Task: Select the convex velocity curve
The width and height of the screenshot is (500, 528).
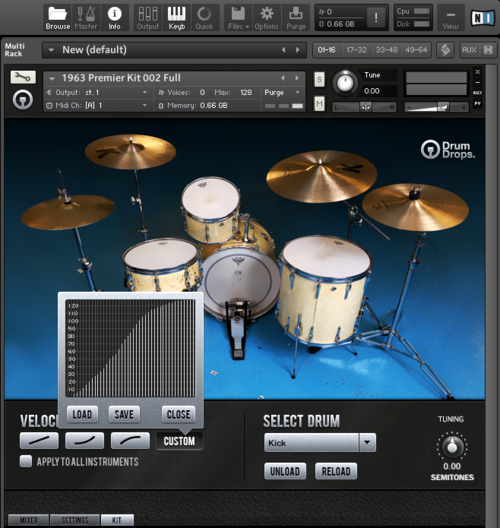Action: 130,440
